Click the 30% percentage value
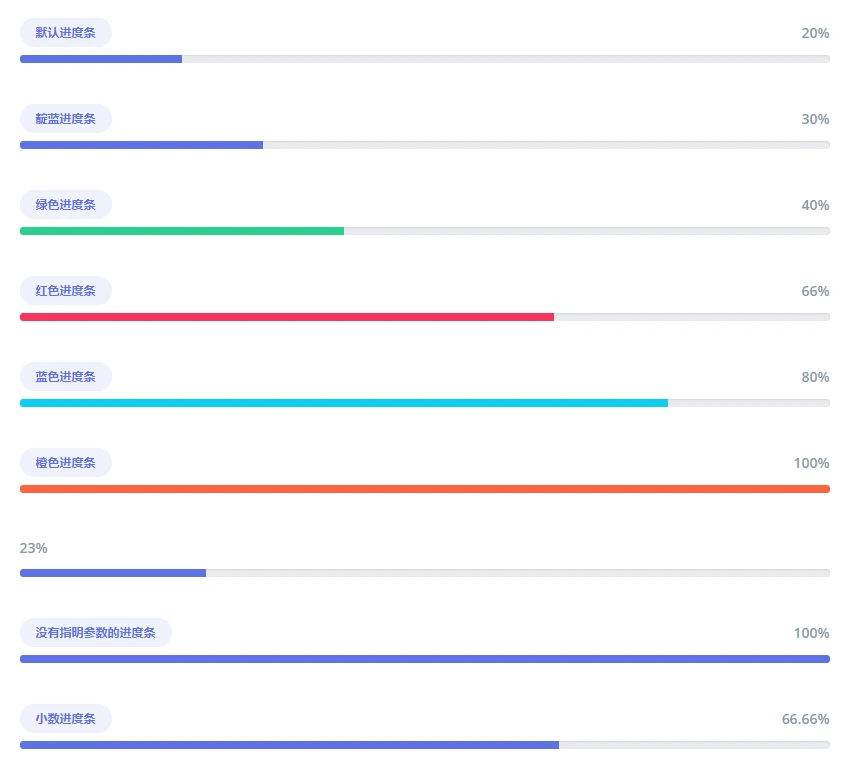Image resolution: width=854 pixels, height=769 pixels. click(815, 119)
